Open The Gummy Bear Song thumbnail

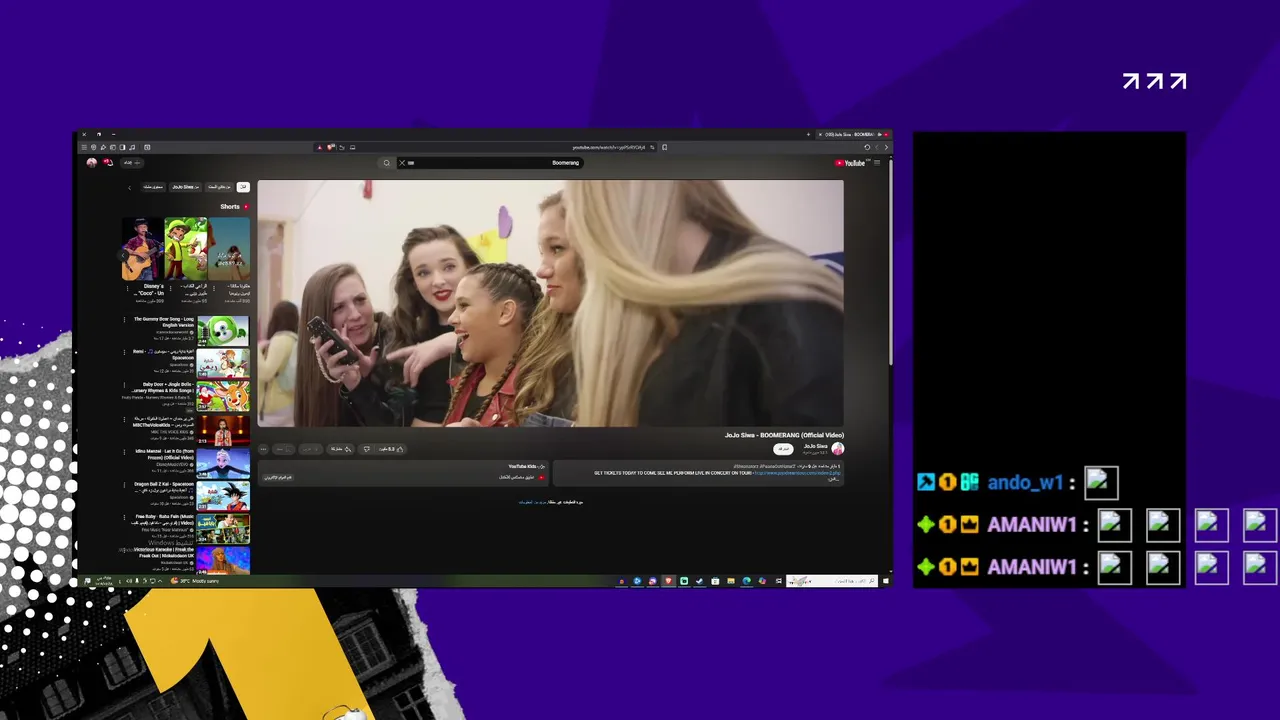pos(223,330)
